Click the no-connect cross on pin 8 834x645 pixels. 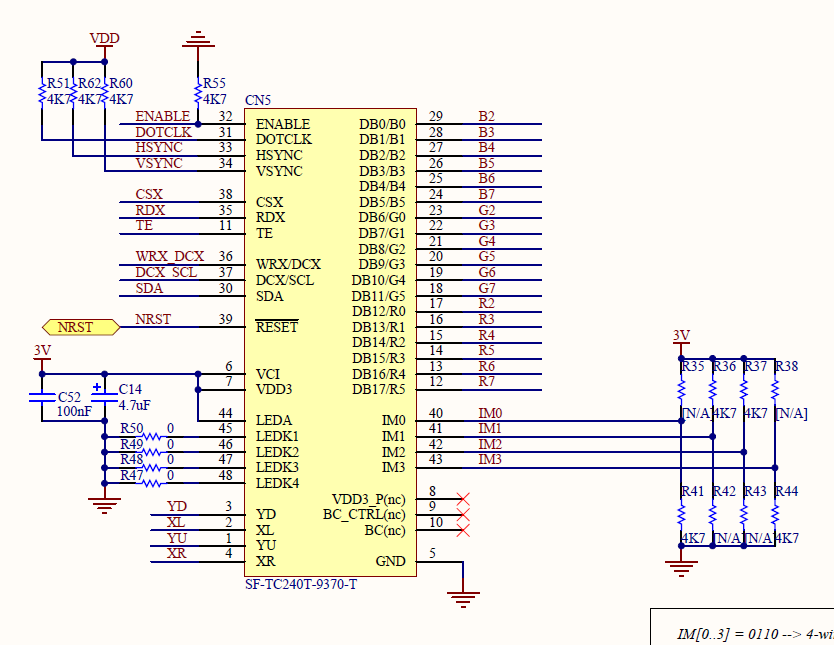(x=463, y=499)
